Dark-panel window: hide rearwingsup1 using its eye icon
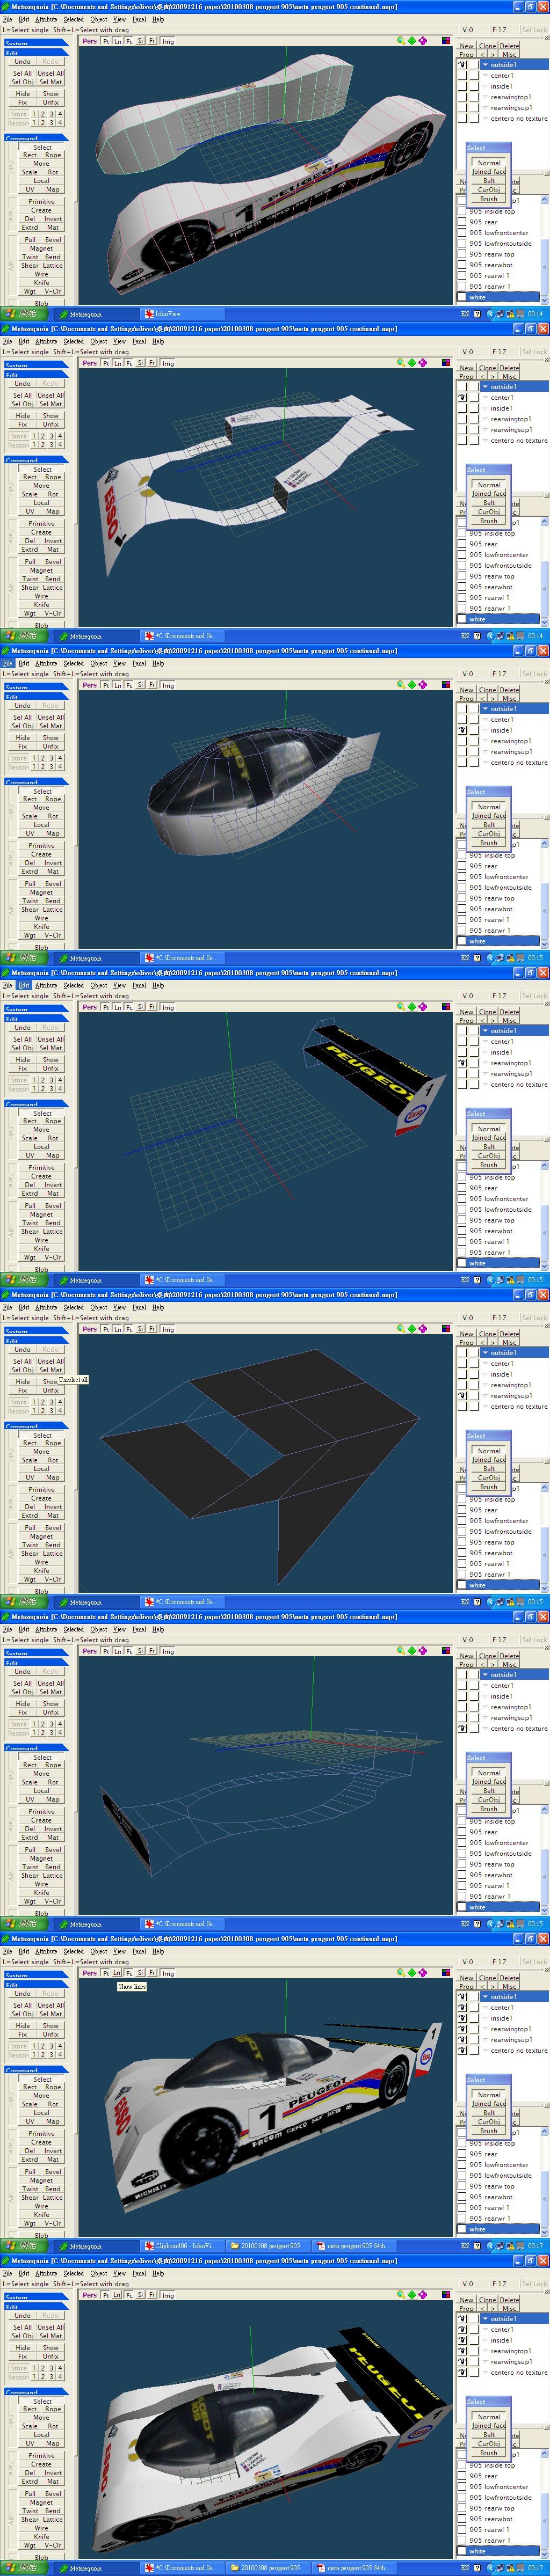Image resolution: width=550 pixels, height=2576 pixels. [x=462, y=1395]
